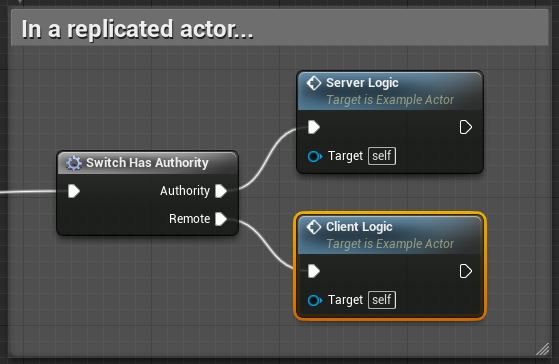
Task: Click the Server Logic output execution pin
Action: tap(466, 127)
